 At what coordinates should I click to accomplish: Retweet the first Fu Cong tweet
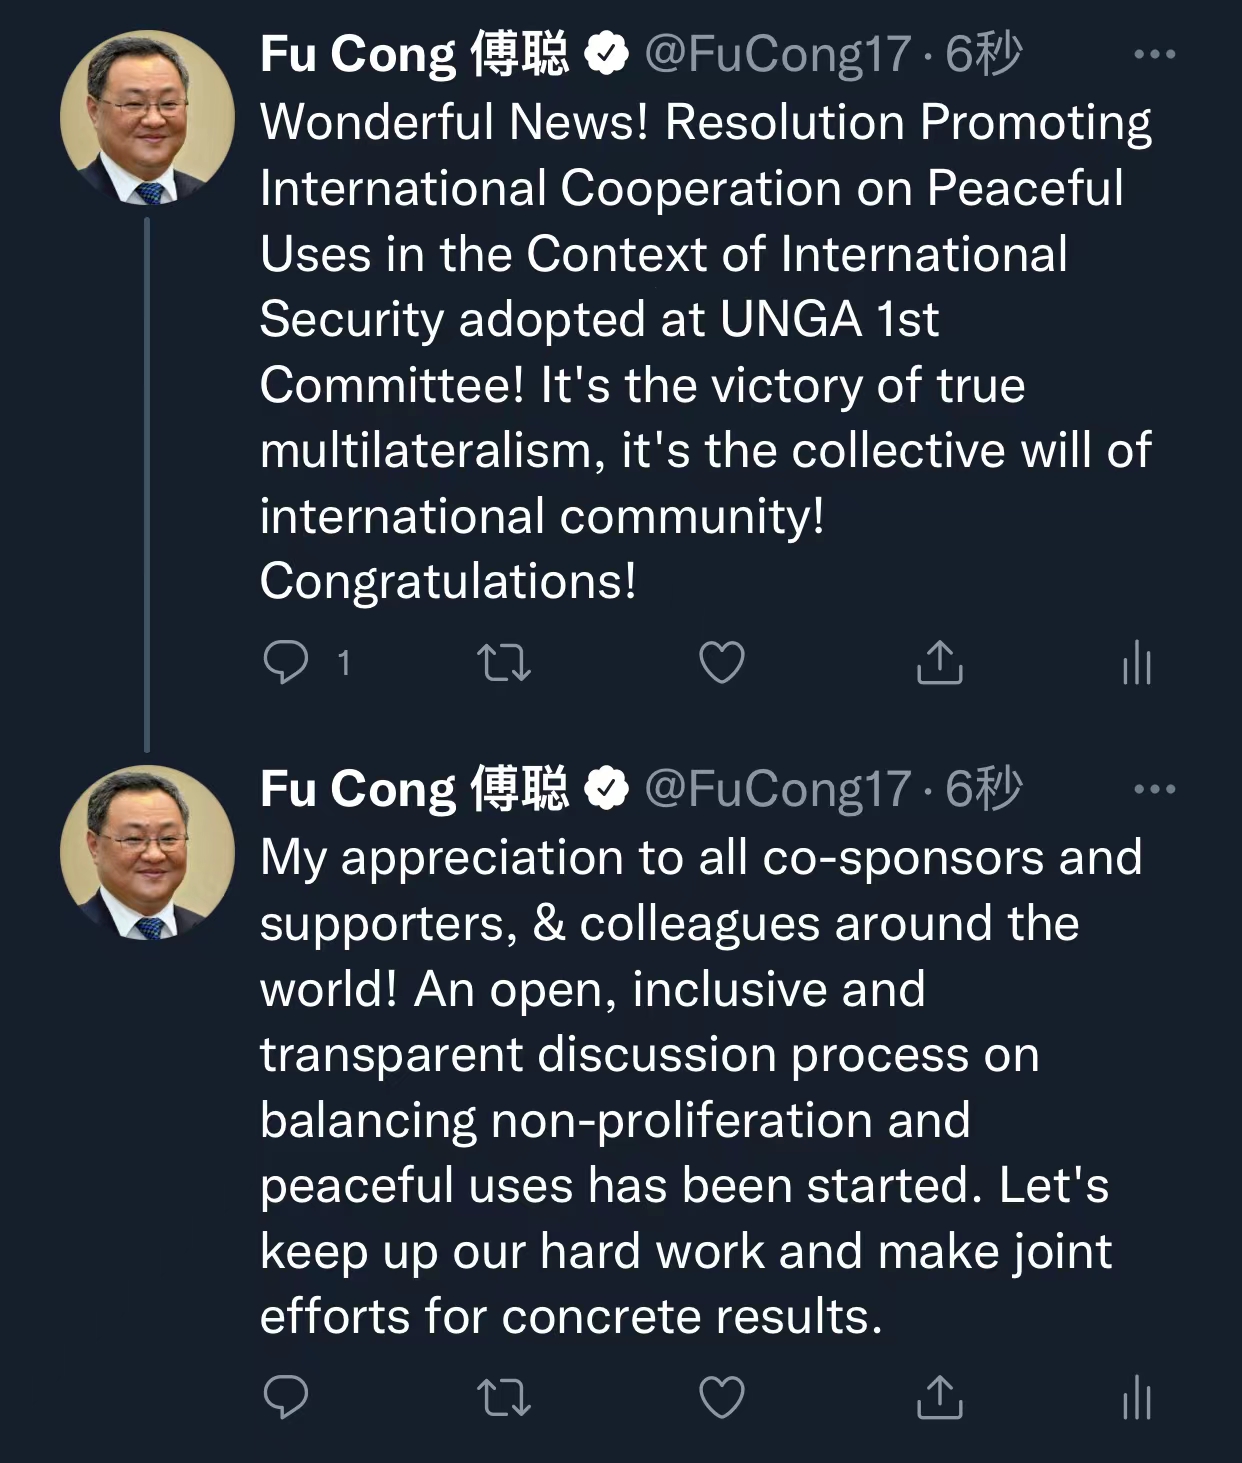coord(504,663)
